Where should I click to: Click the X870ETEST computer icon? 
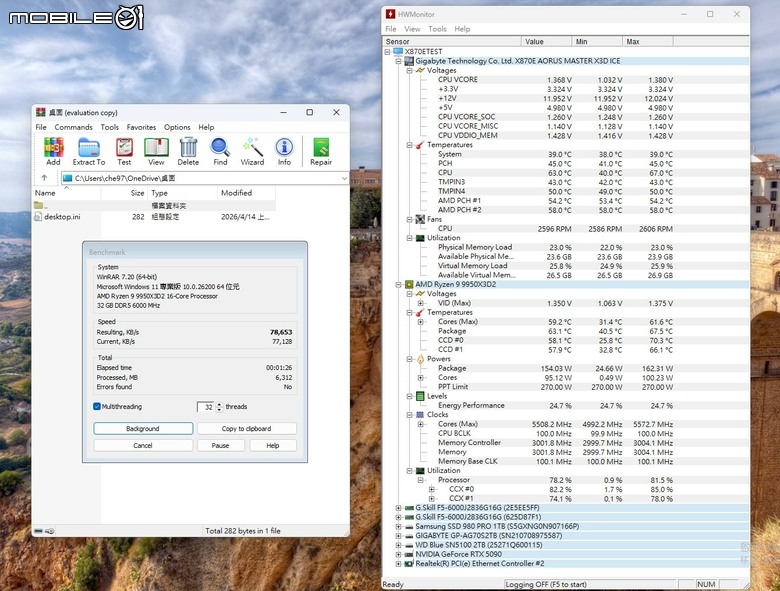pyautogui.click(x=398, y=52)
